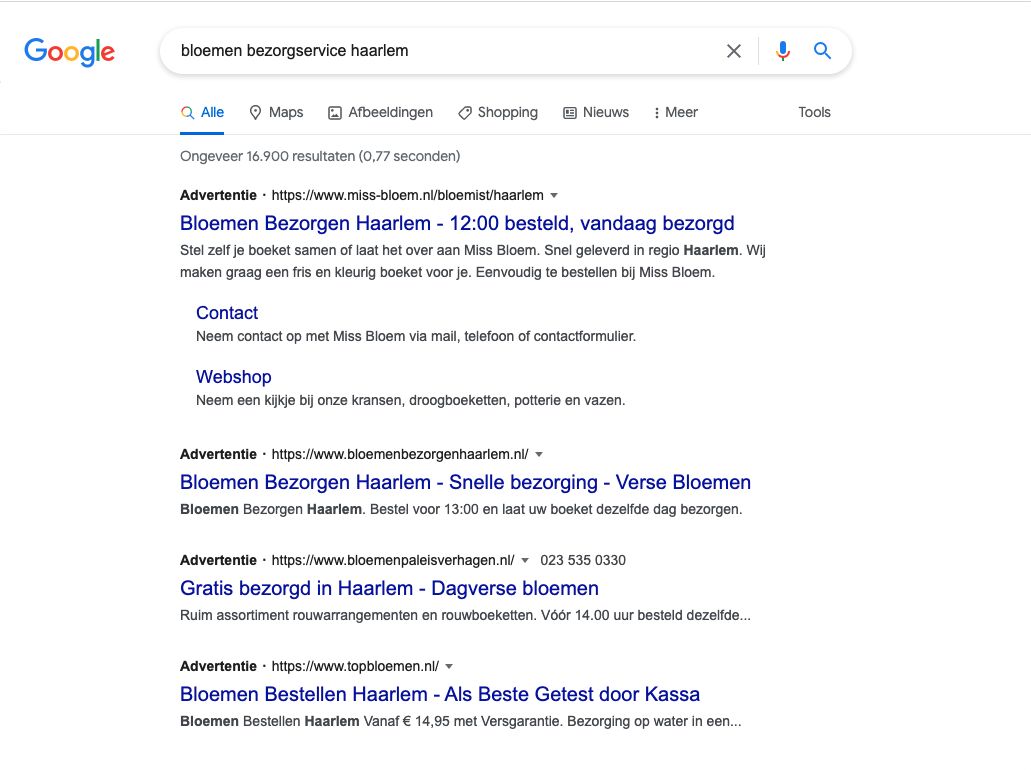Click the Google logo

[69, 52]
